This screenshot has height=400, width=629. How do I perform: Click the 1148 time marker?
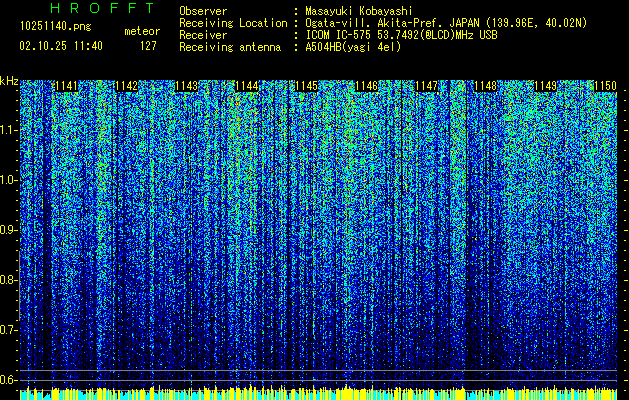(x=485, y=86)
